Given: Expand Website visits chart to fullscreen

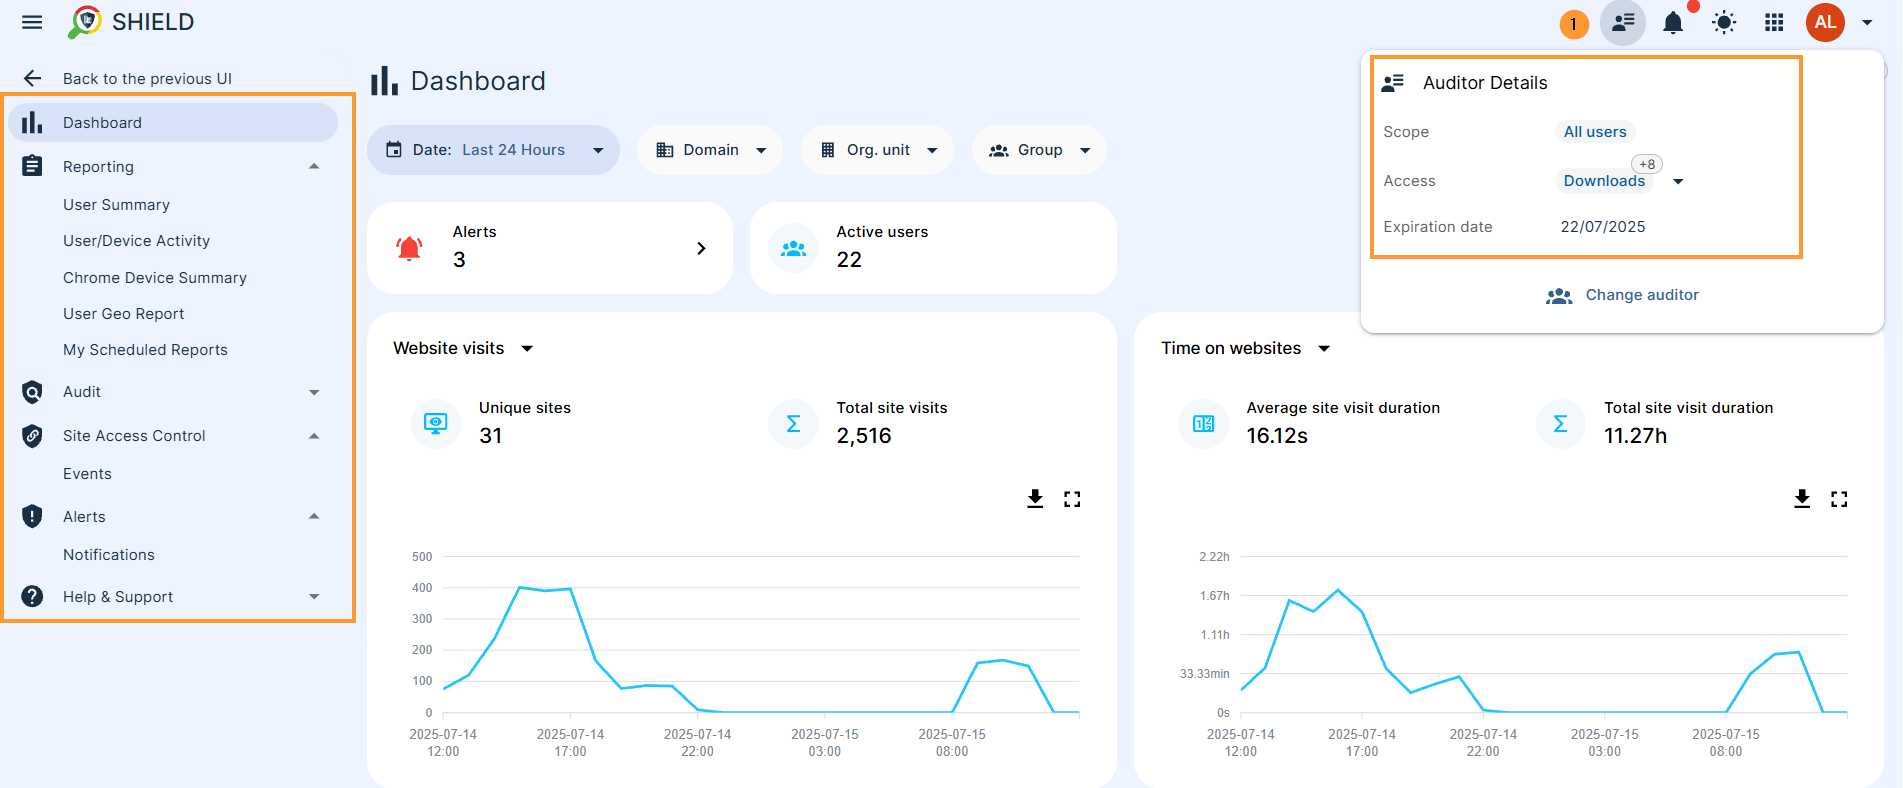Looking at the screenshot, I should coord(1072,498).
